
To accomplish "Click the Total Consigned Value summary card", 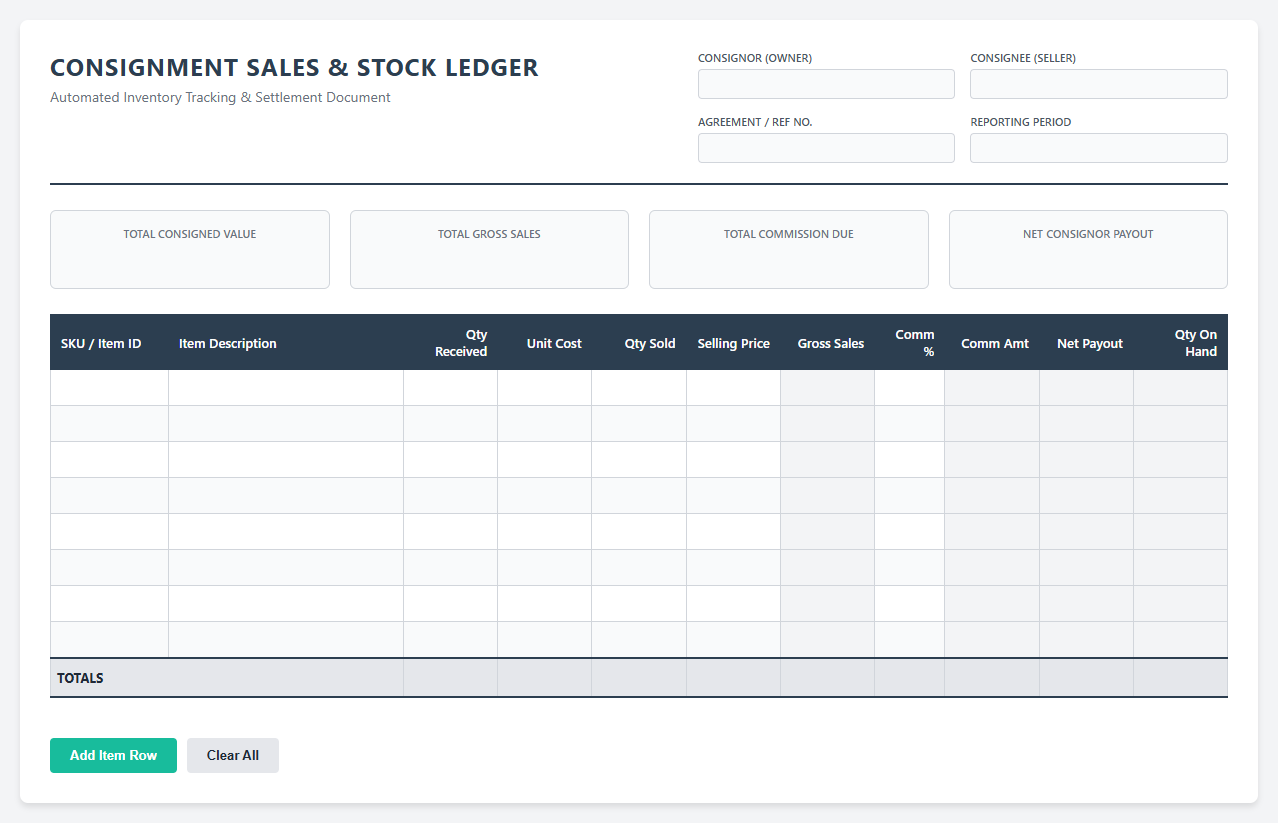I will coord(190,249).
